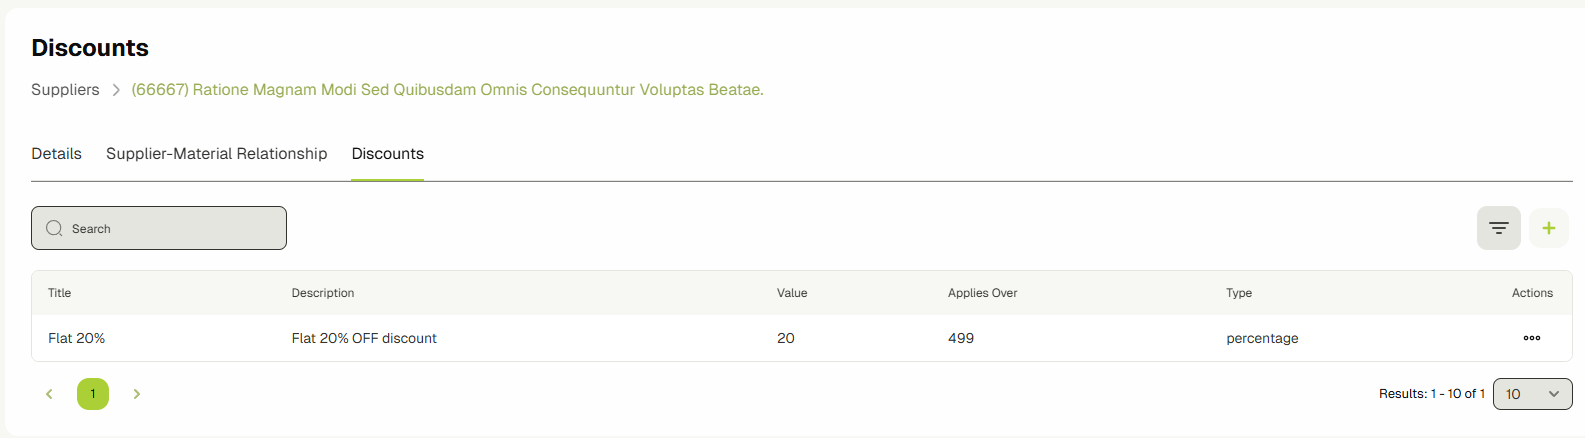Open supplier (66667) Ratione Magnam breadcrumb link

click(x=447, y=90)
